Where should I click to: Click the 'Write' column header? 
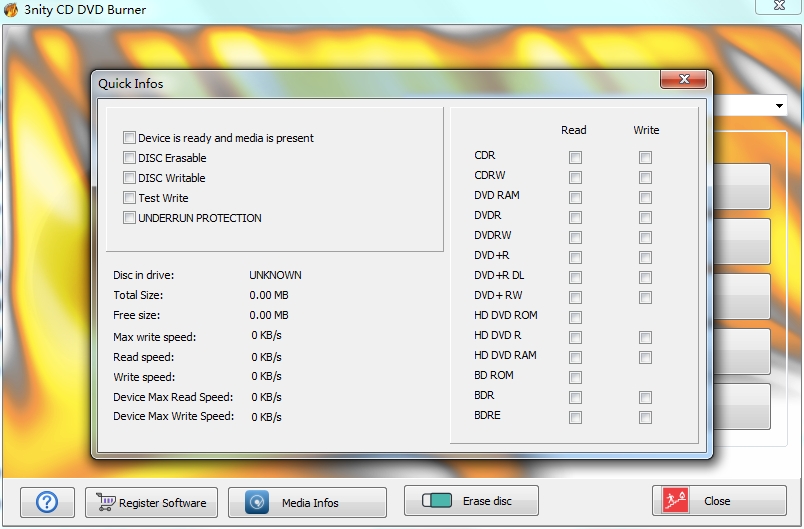pyautogui.click(x=646, y=130)
